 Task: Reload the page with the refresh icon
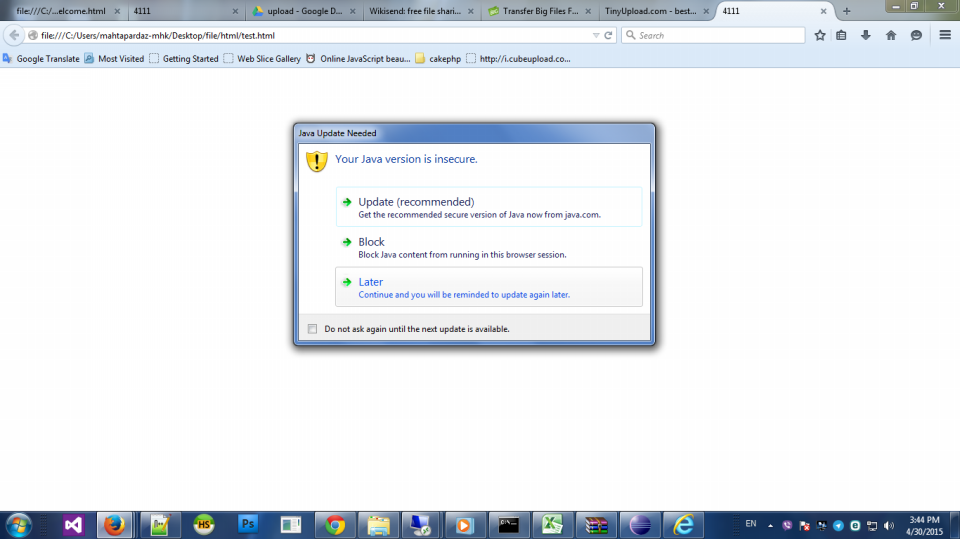[x=608, y=35]
